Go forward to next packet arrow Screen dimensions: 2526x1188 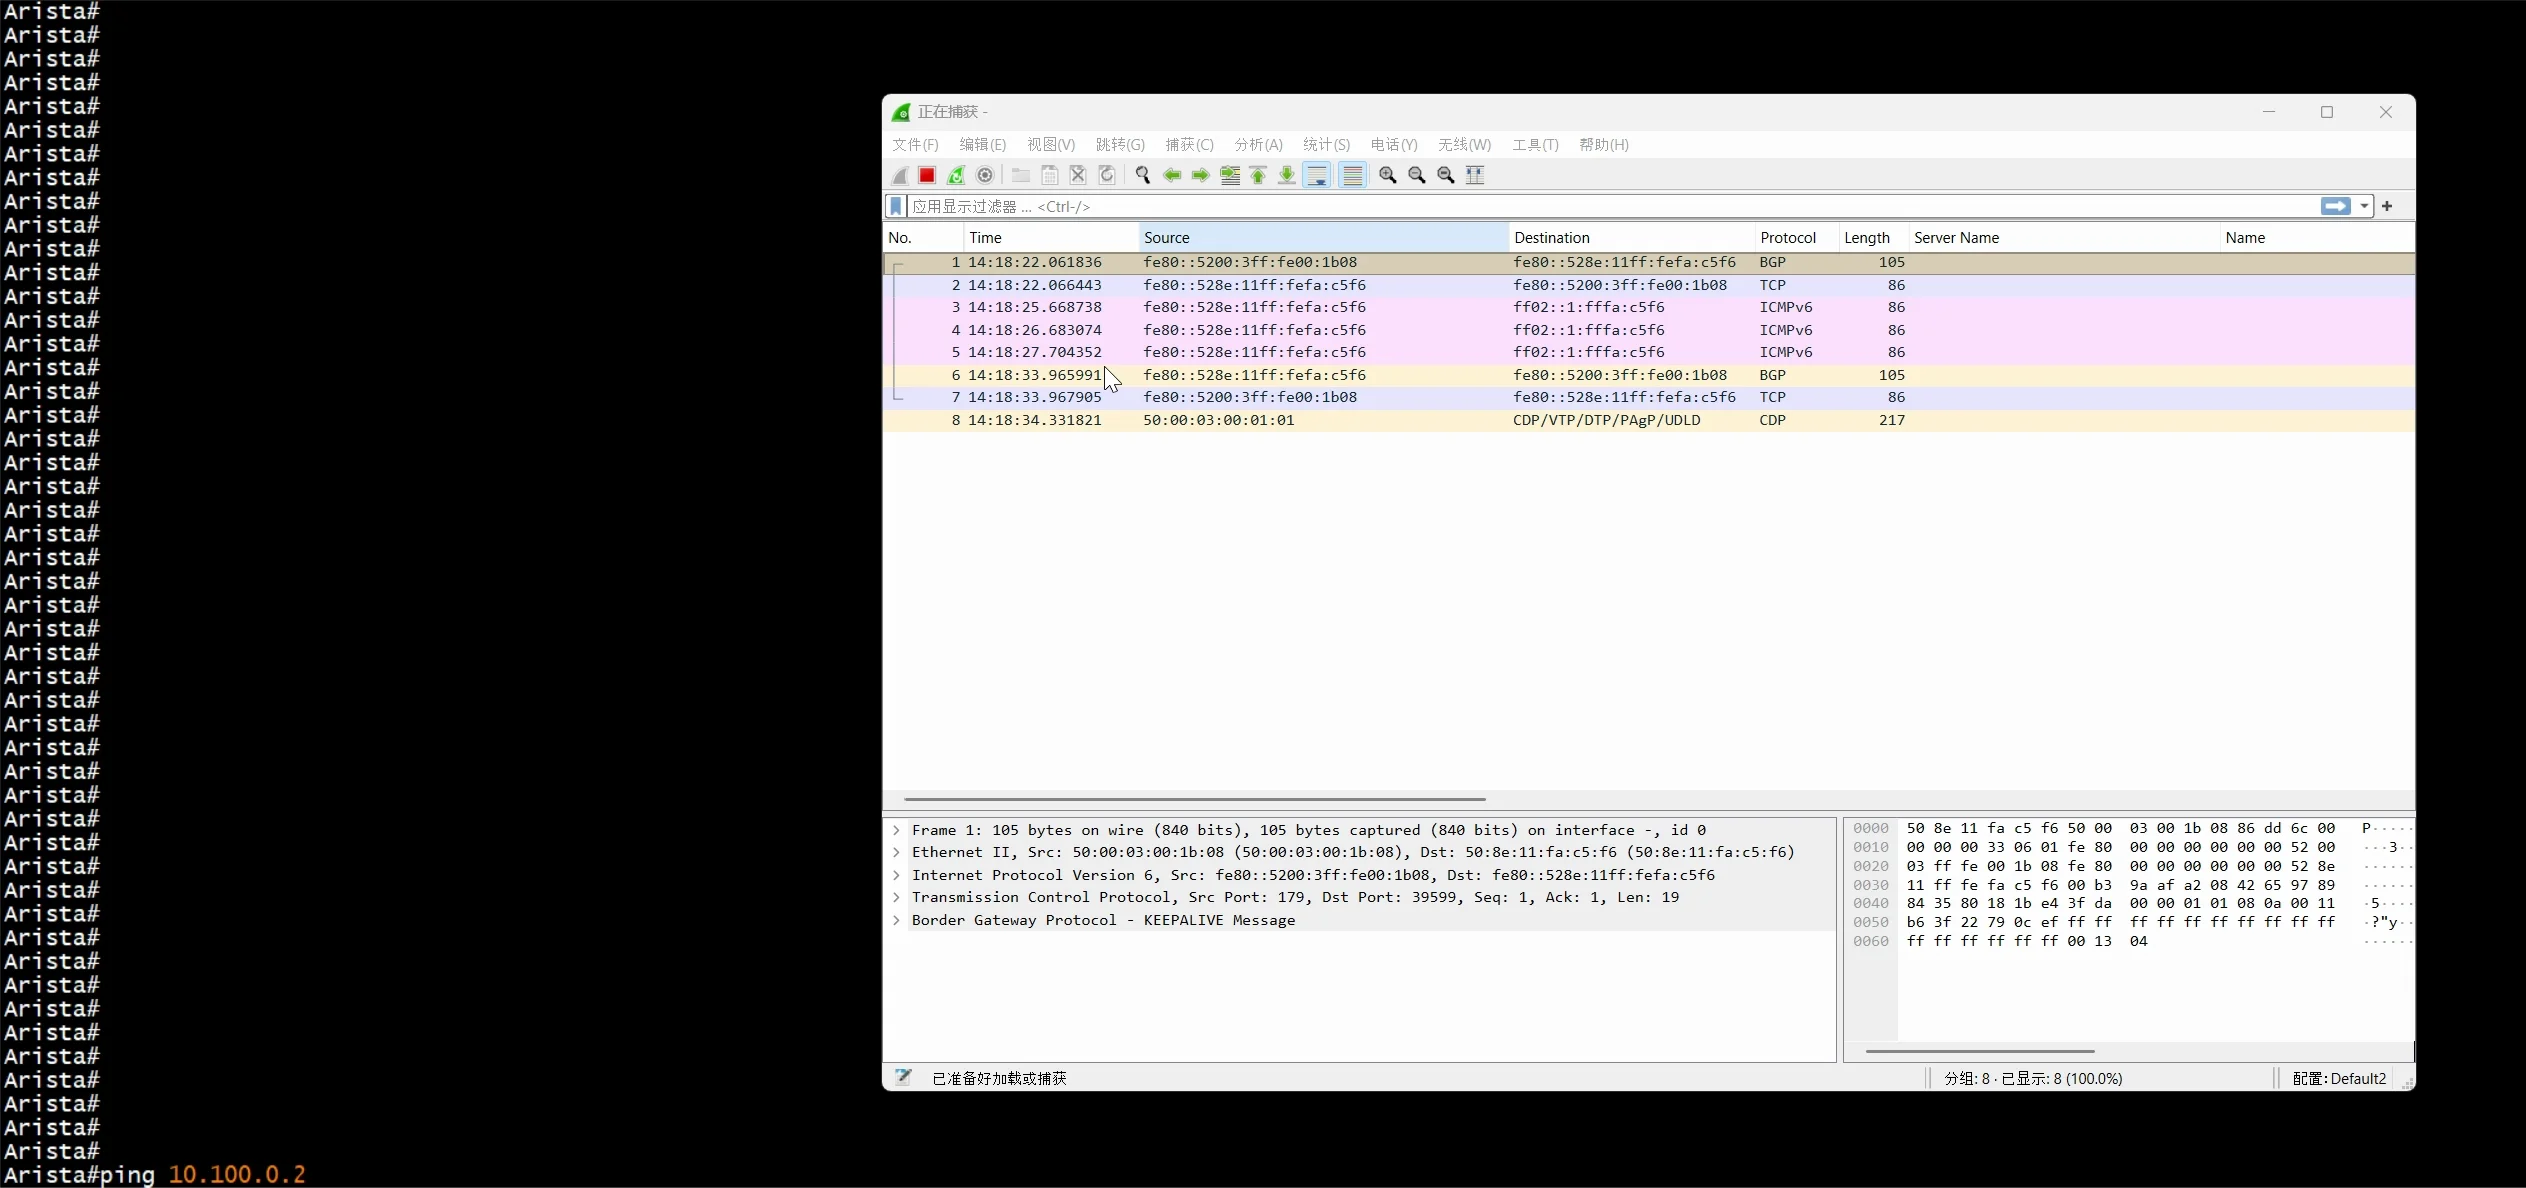coord(1201,175)
